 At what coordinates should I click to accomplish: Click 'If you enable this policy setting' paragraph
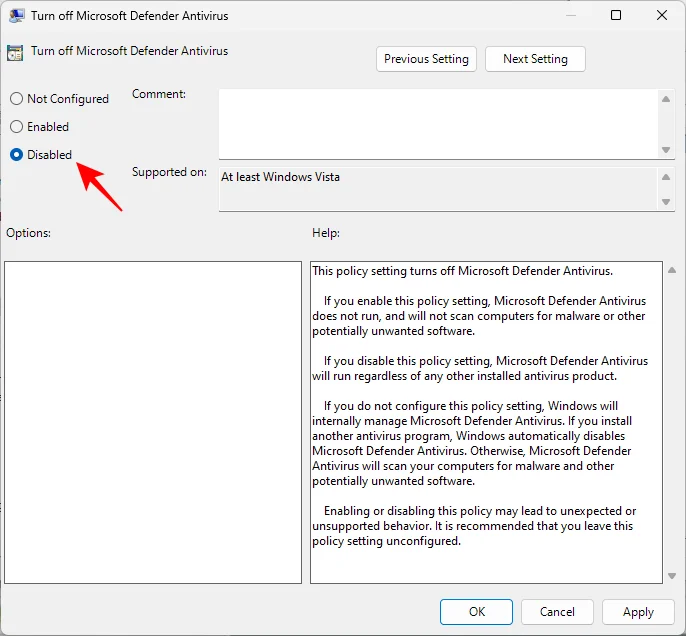coord(479,316)
